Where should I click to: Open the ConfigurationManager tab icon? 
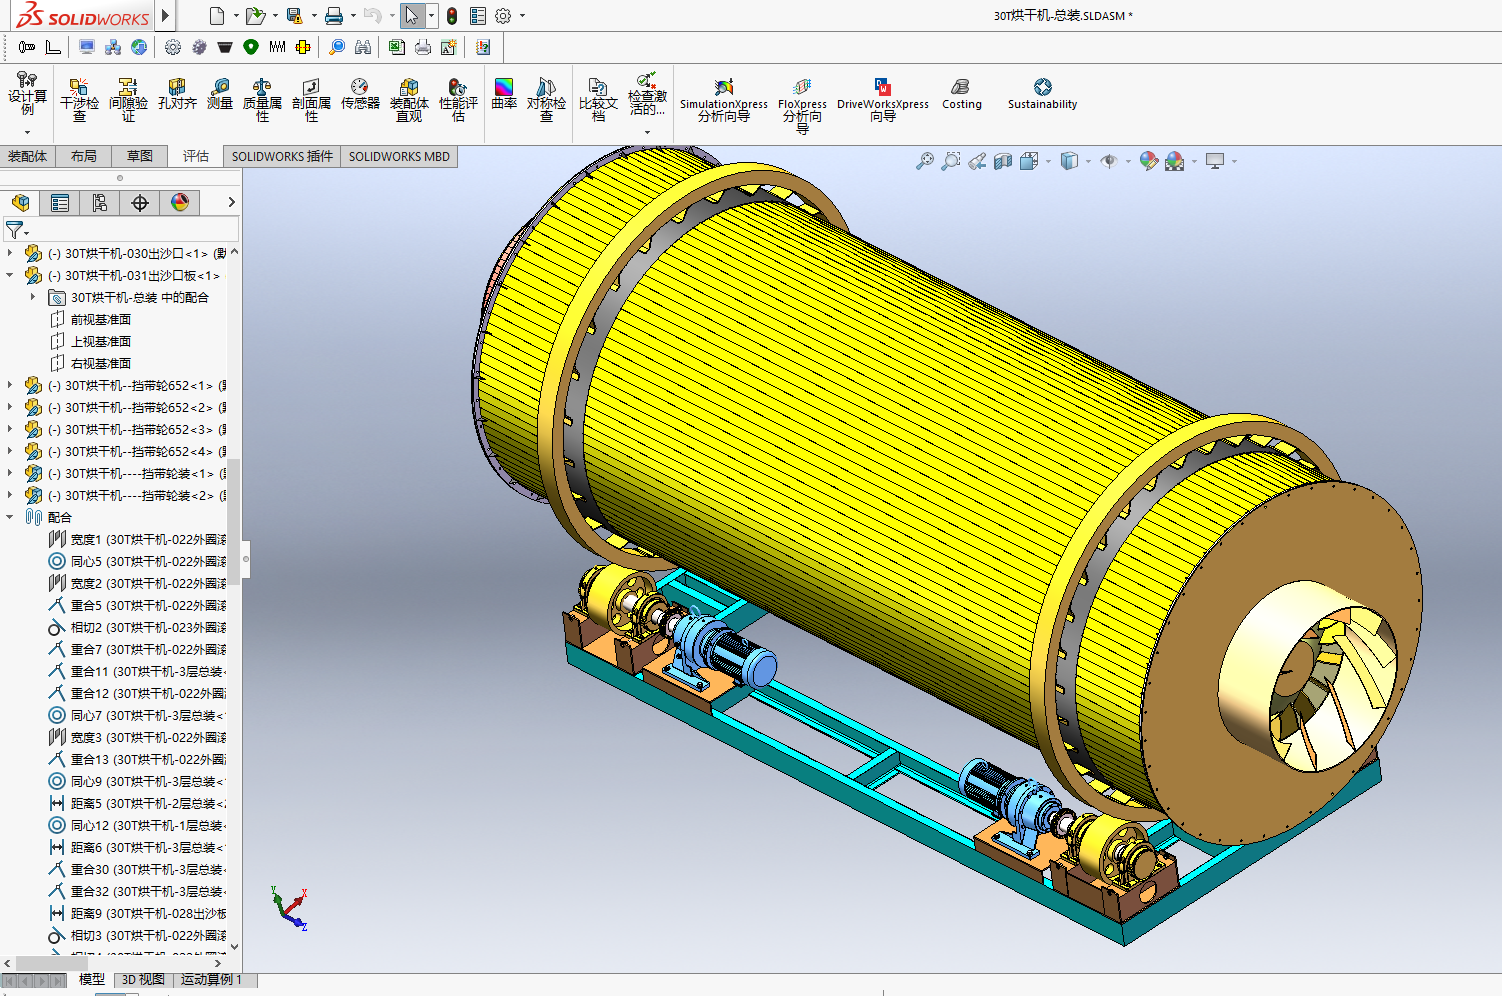click(x=100, y=203)
